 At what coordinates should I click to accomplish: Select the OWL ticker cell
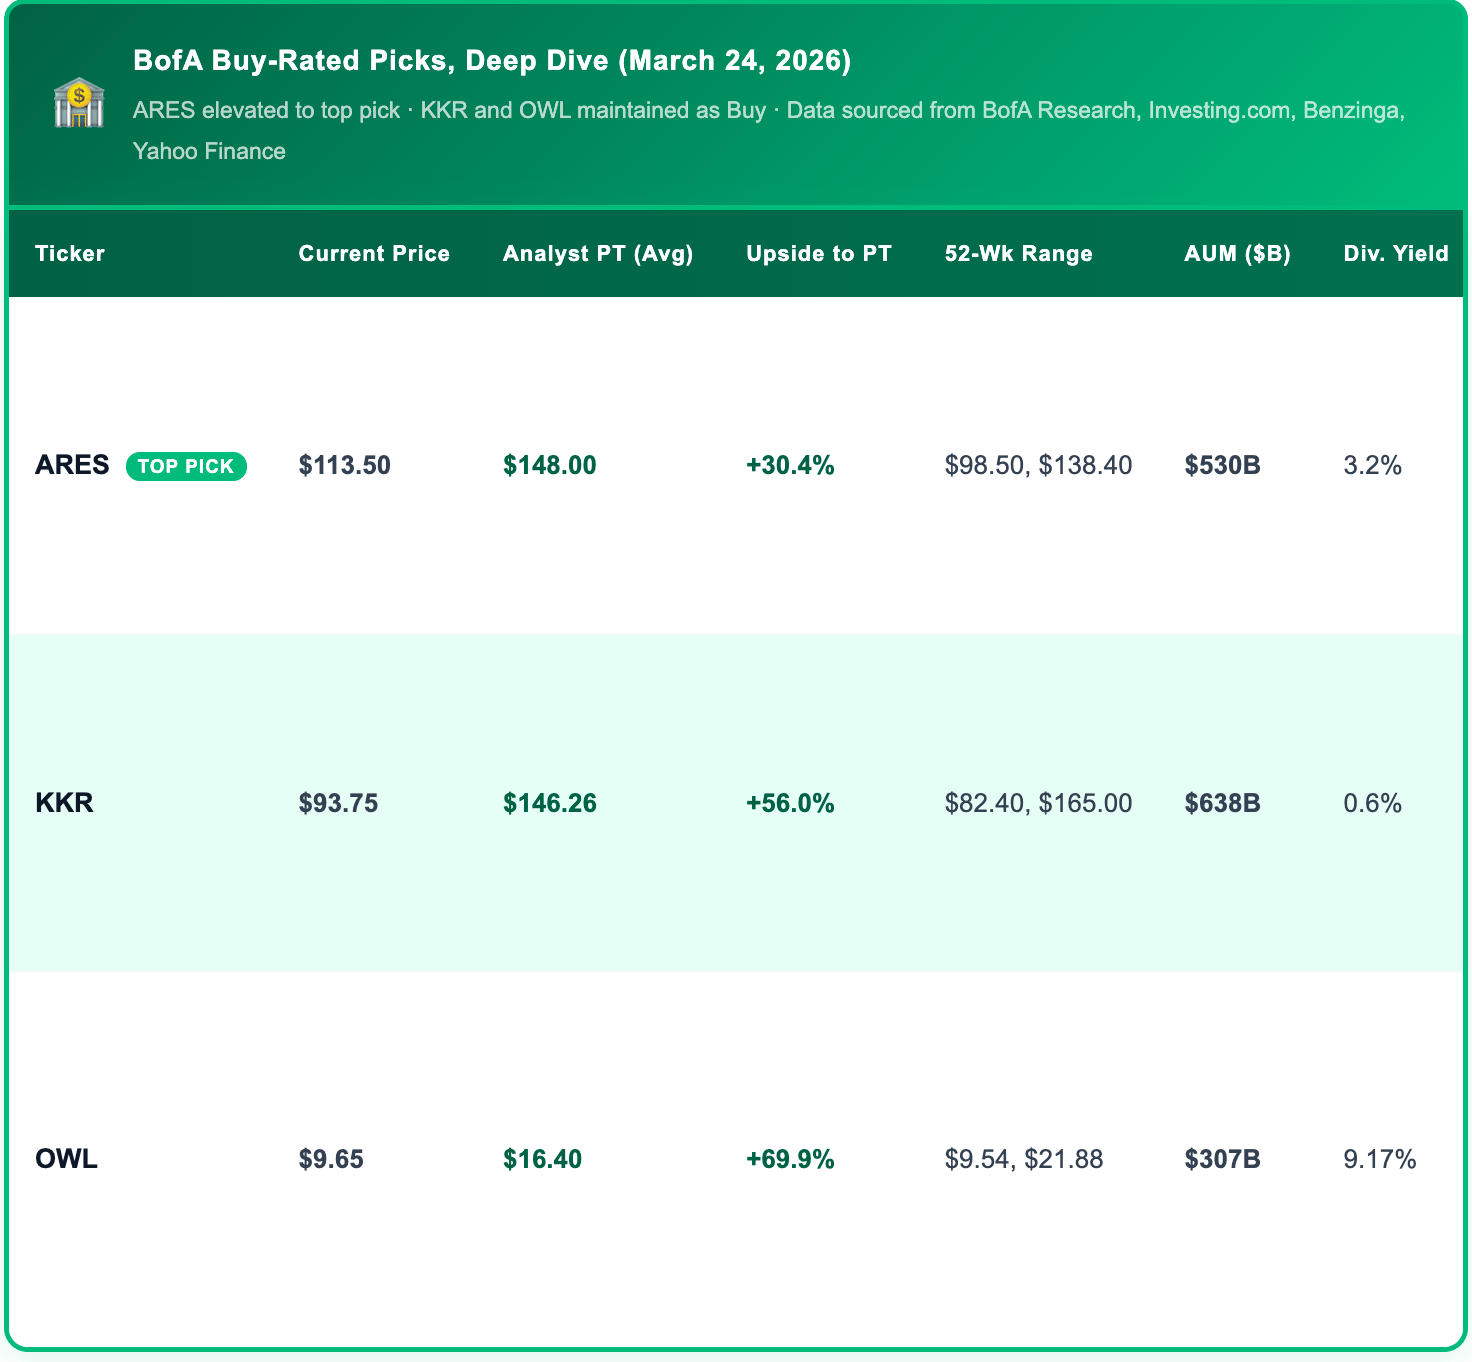[x=66, y=1159]
